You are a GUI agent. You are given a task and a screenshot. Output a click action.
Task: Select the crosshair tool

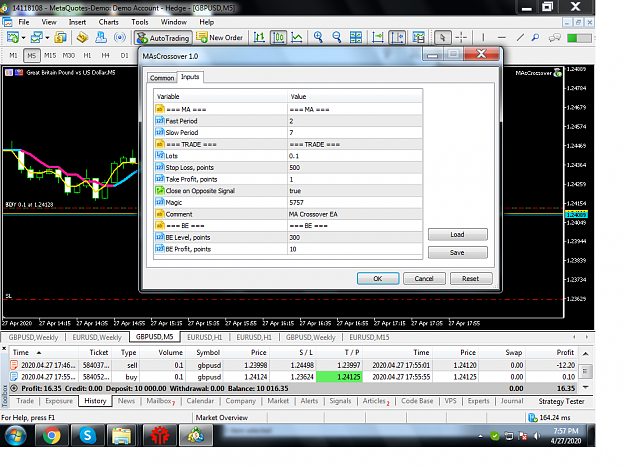click(x=461, y=37)
